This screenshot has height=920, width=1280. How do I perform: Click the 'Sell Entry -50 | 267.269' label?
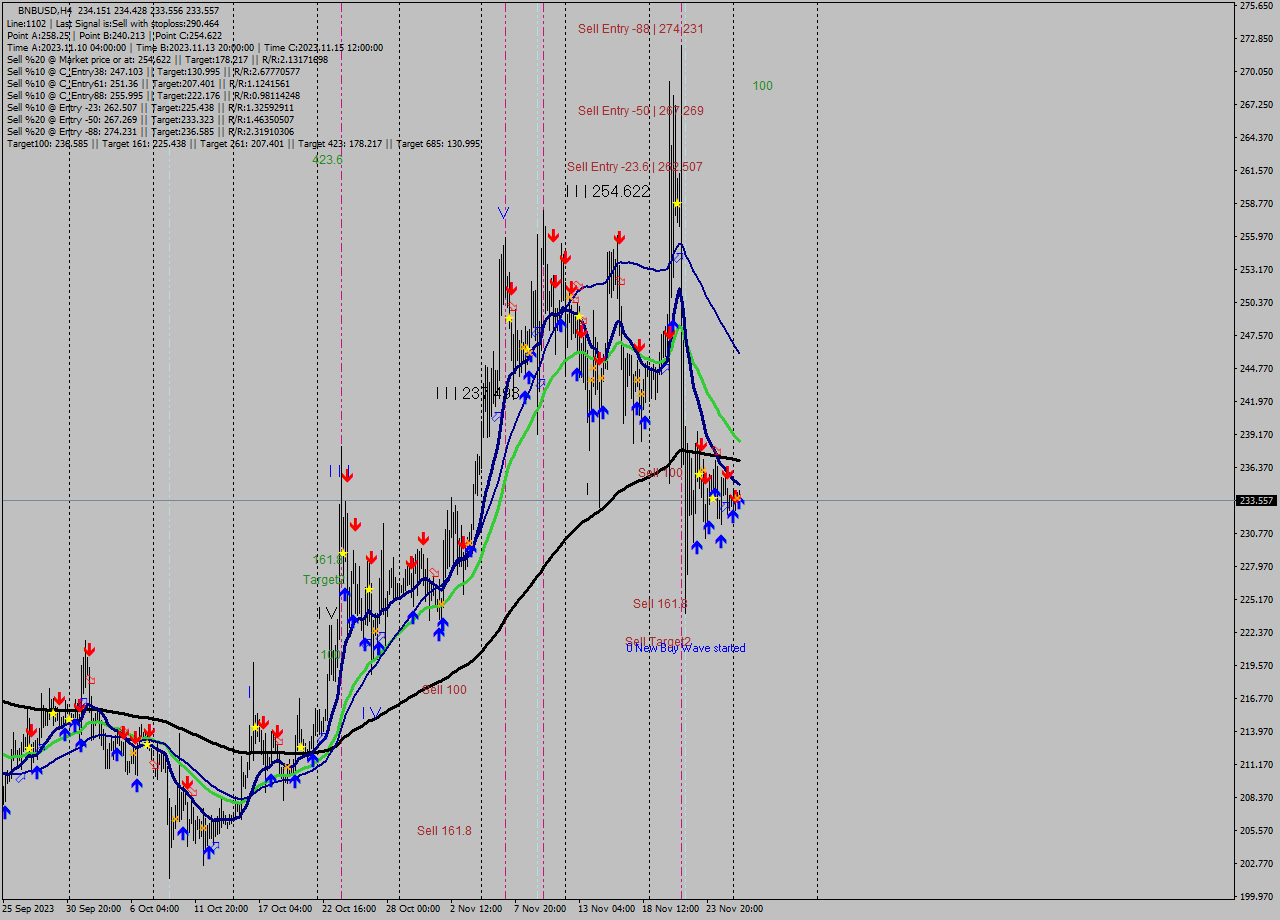coord(643,111)
